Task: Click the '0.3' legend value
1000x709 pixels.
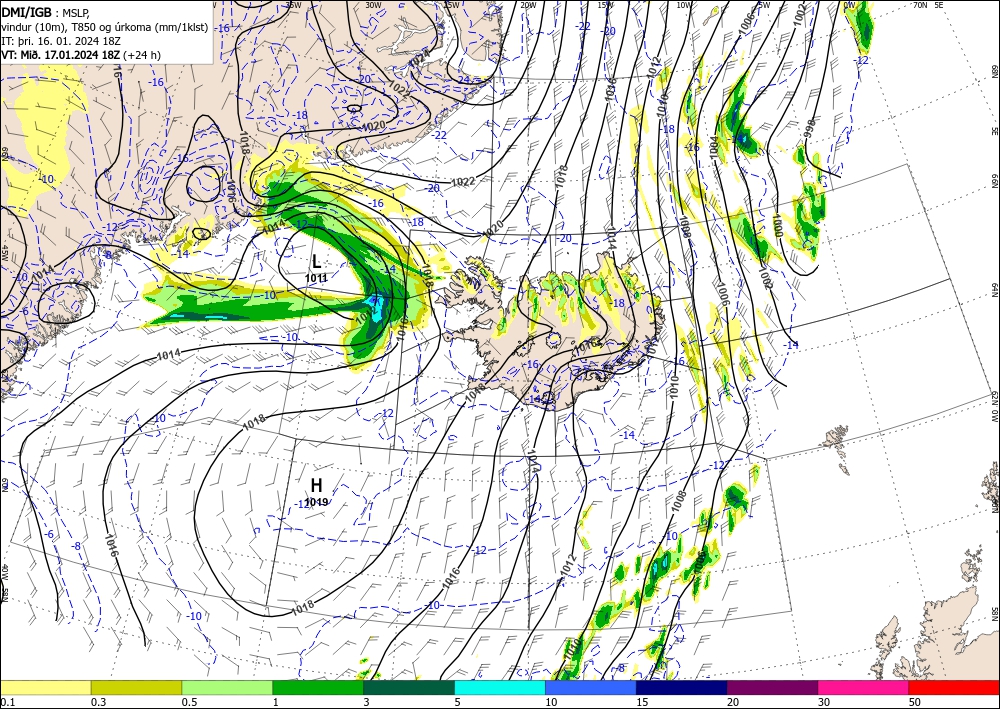Action: pyautogui.click(x=98, y=702)
